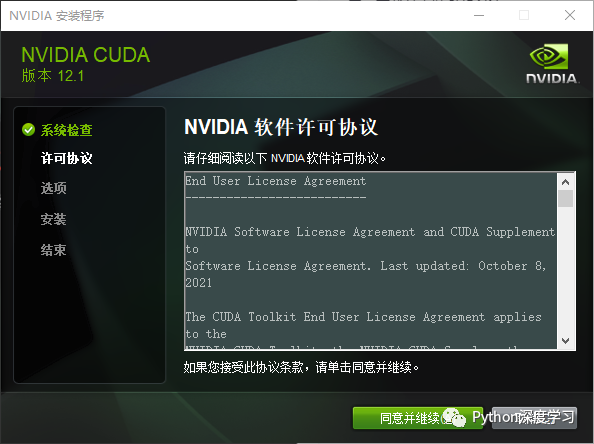This screenshot has width=594, height=444.
Task: Select the 系统检查 step
Action: [67, 130]
